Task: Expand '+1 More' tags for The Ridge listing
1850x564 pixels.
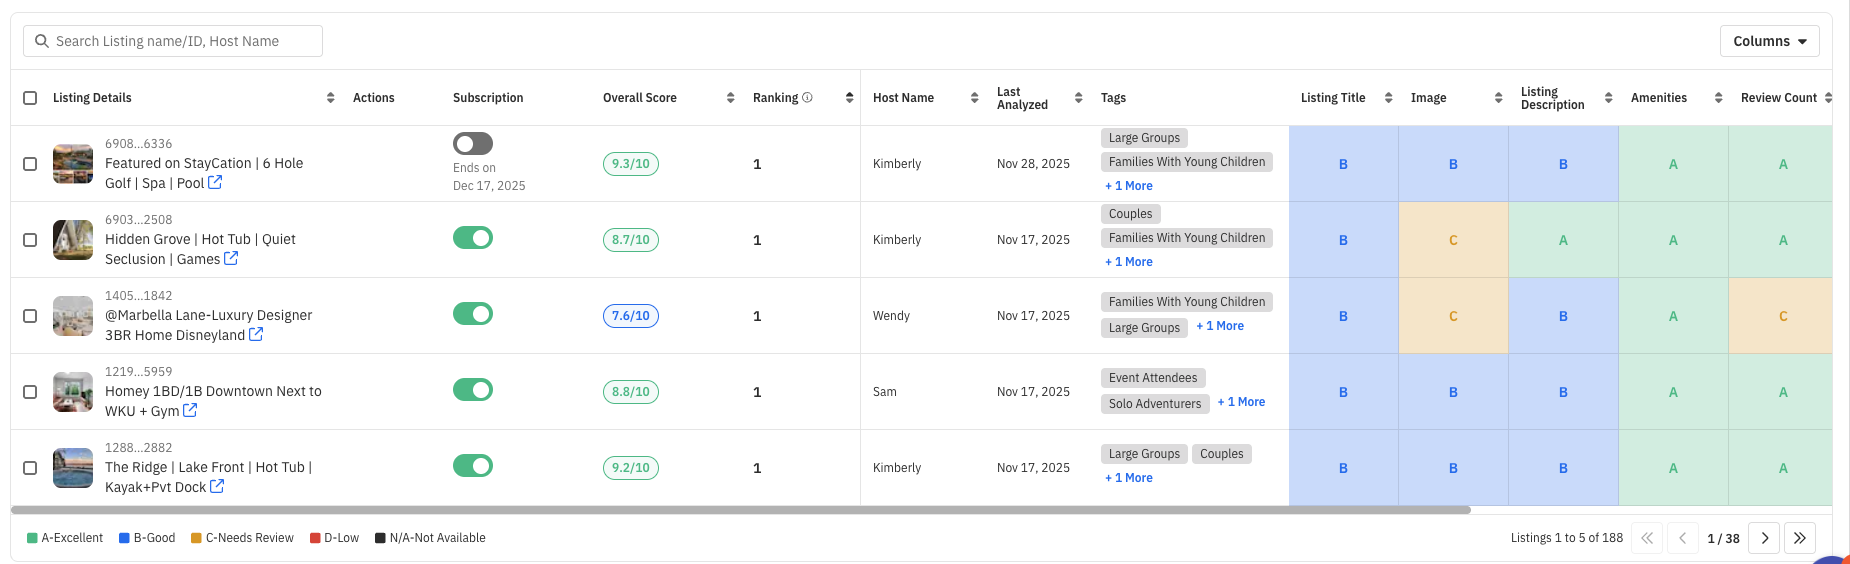Action: coord(1129,478)
